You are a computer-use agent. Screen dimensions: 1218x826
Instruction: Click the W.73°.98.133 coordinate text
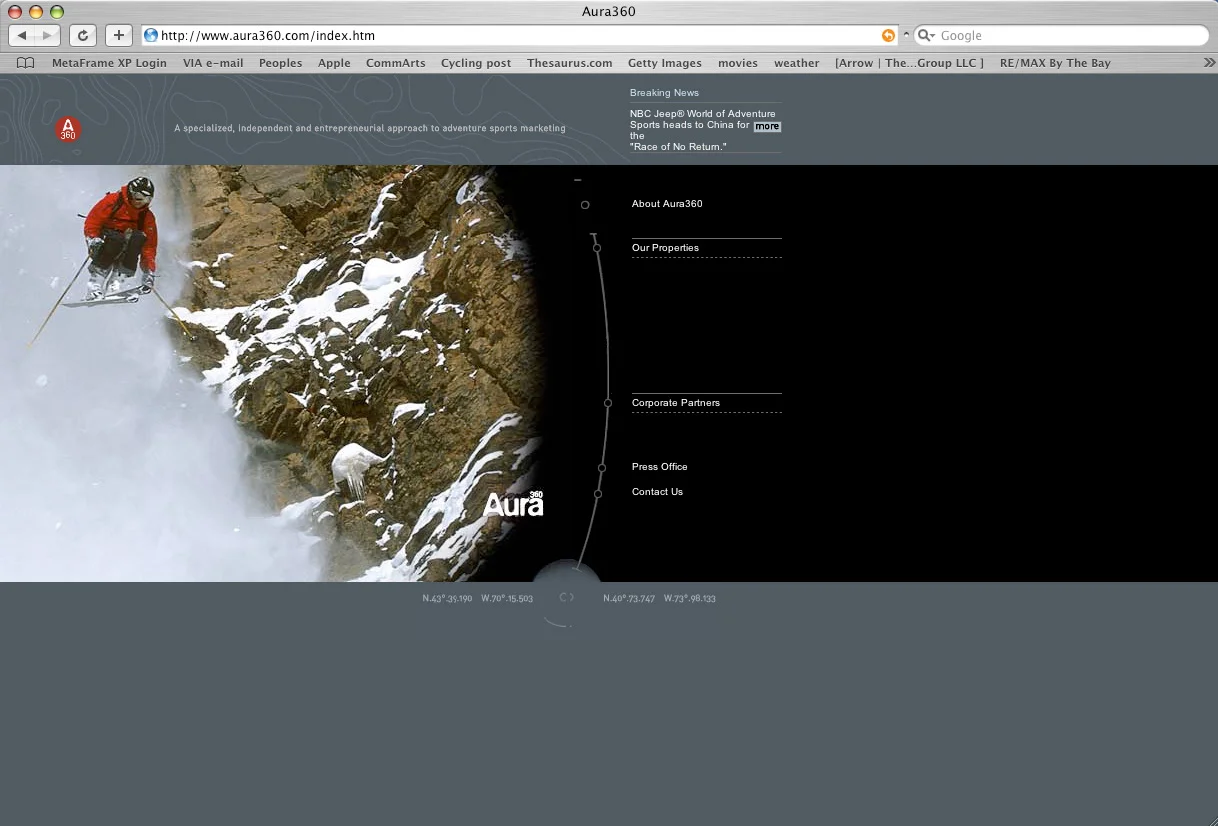click(690, 598)
